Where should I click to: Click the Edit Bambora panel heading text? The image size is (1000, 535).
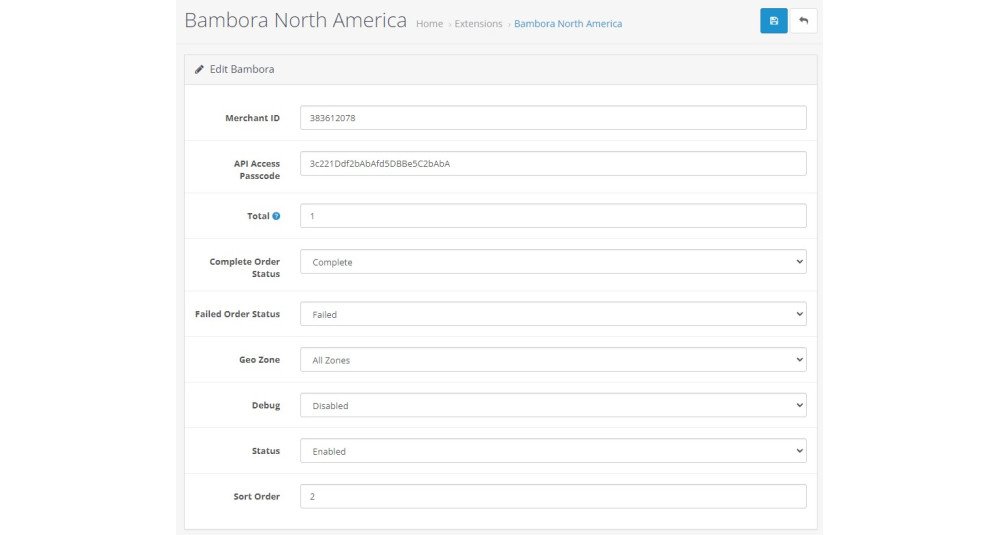point(242,69)
